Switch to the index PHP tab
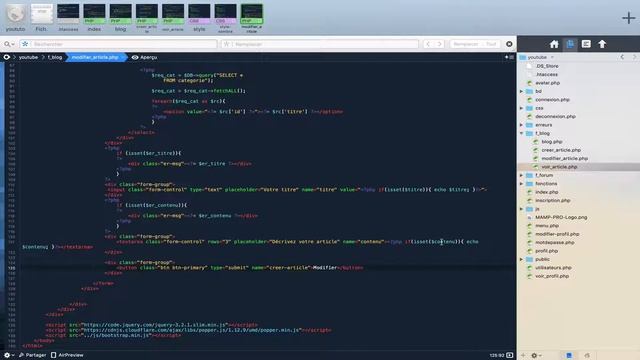This screenshot has width=640, height=360. point(94,18)
